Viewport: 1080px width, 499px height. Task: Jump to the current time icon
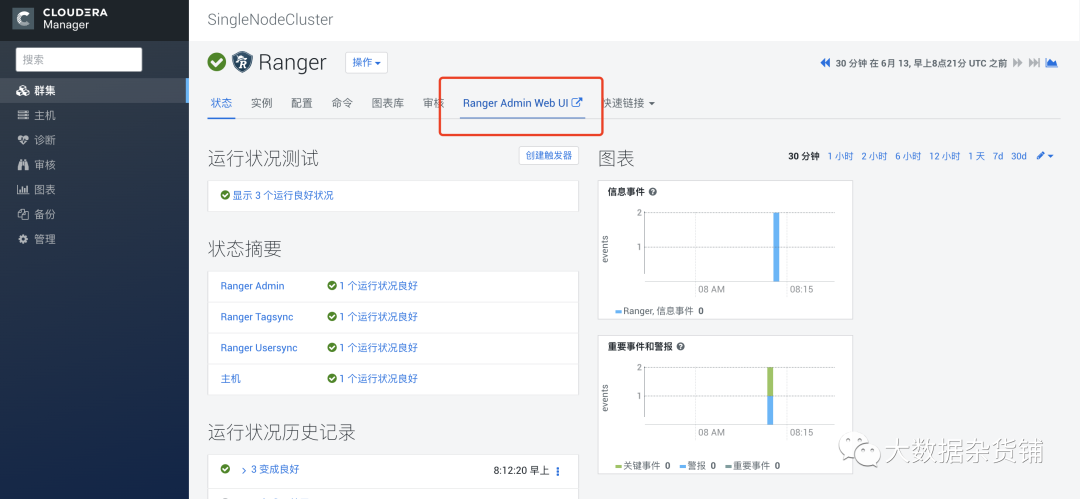tap(1034, 63)
